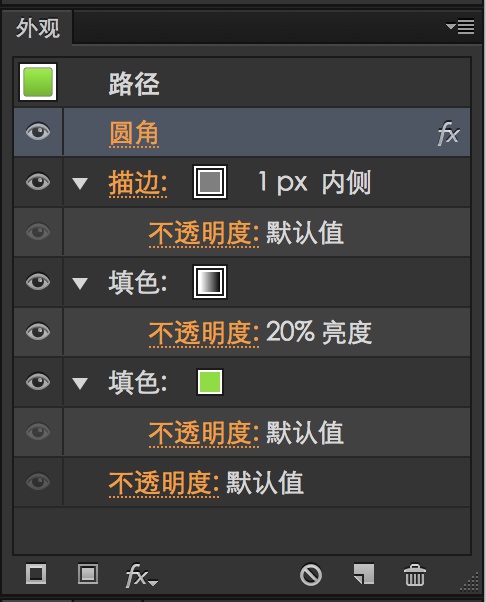Hide the gradient 填色 fill row
Screen dimensions: 486x602
[x=38, y=281]
